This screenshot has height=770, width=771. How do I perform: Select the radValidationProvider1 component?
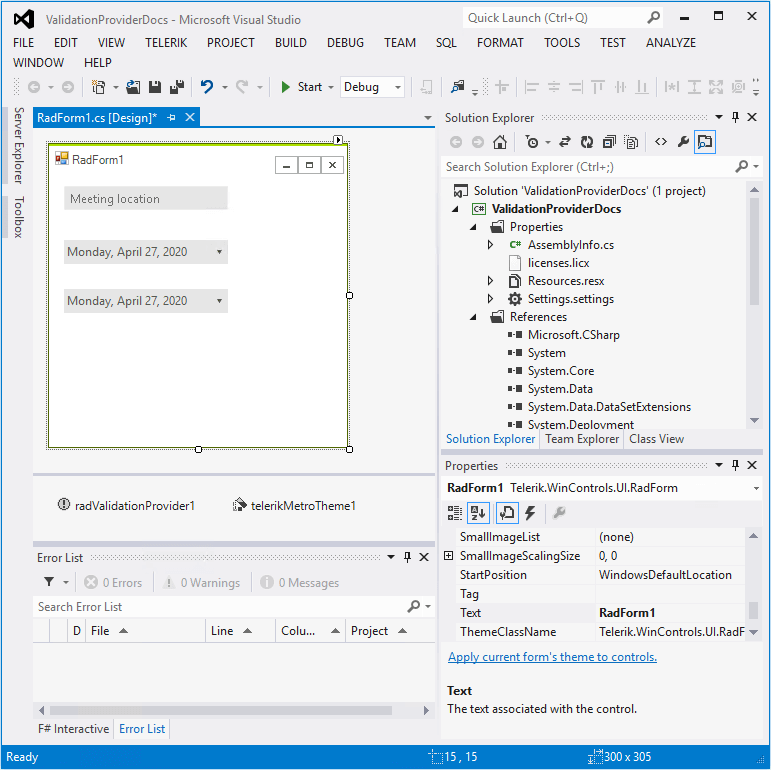coord(126,506)
